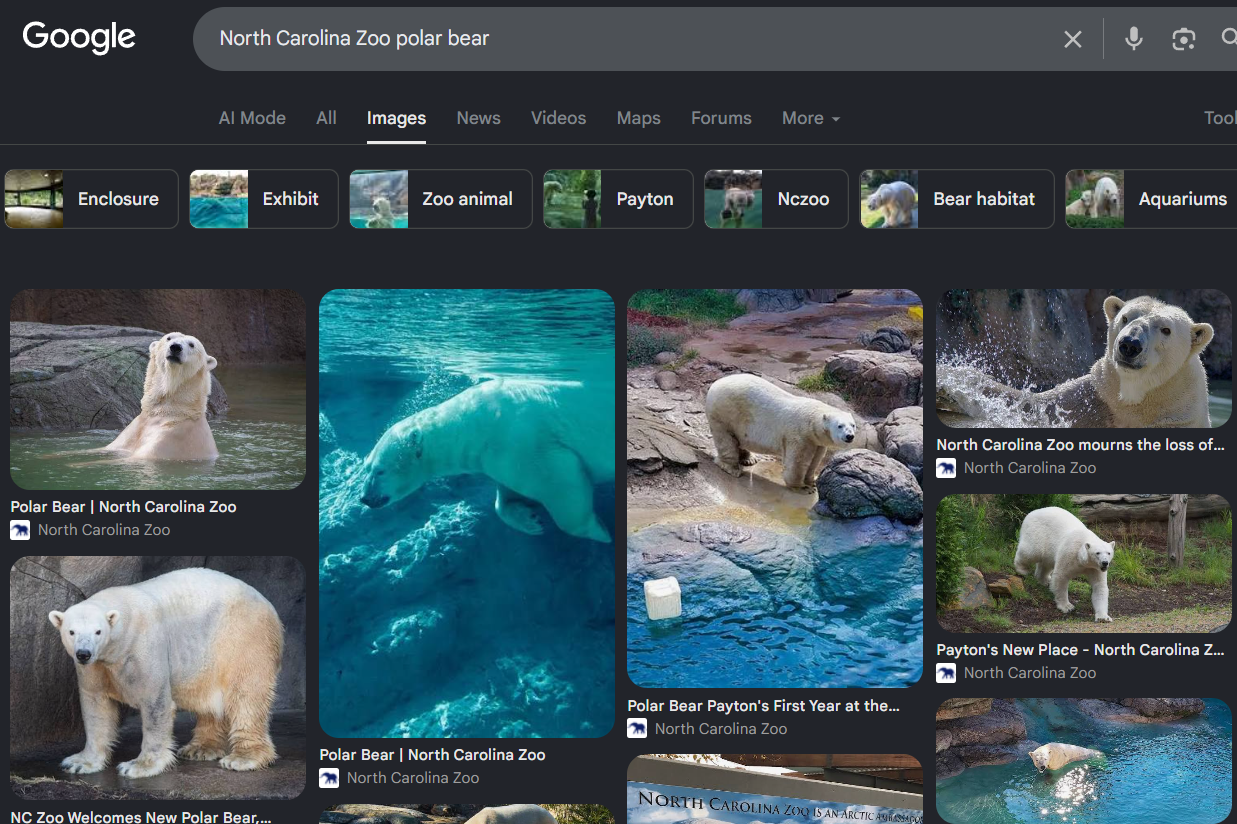The image size is (1237, 824).
Task: Click zoo favicon under 'North Carolina Zoo mourns' result
Action: [946, 468]
